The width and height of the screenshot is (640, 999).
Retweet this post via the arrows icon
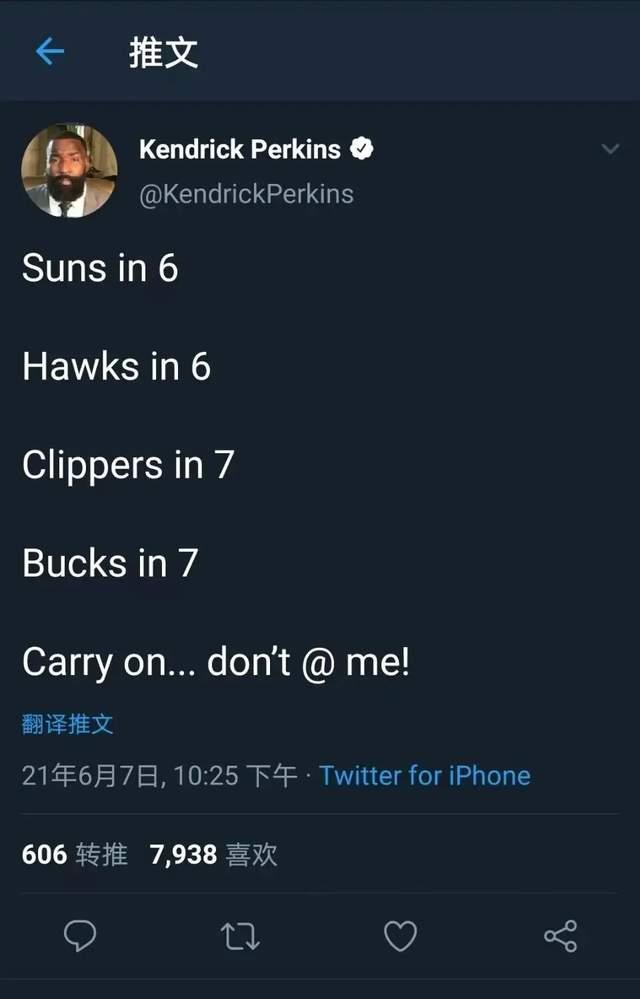(239, 935)
